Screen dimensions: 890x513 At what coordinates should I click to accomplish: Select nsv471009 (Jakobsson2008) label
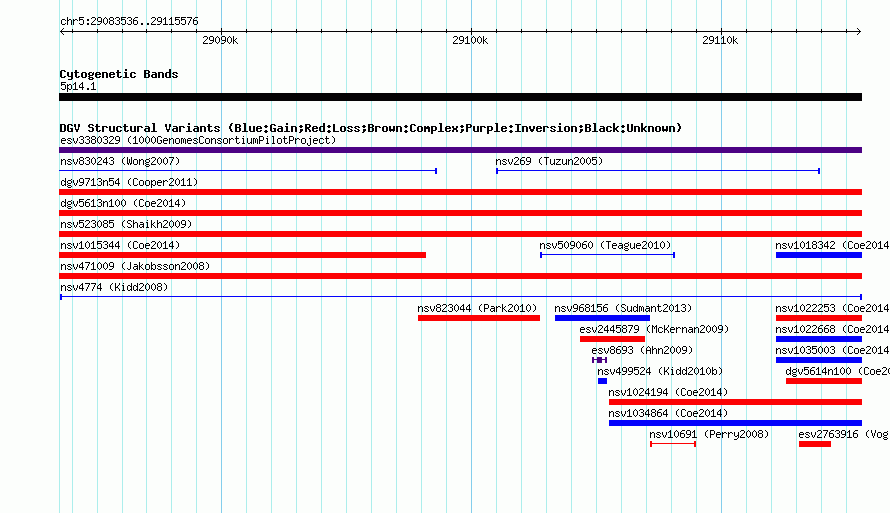point(135,266)
